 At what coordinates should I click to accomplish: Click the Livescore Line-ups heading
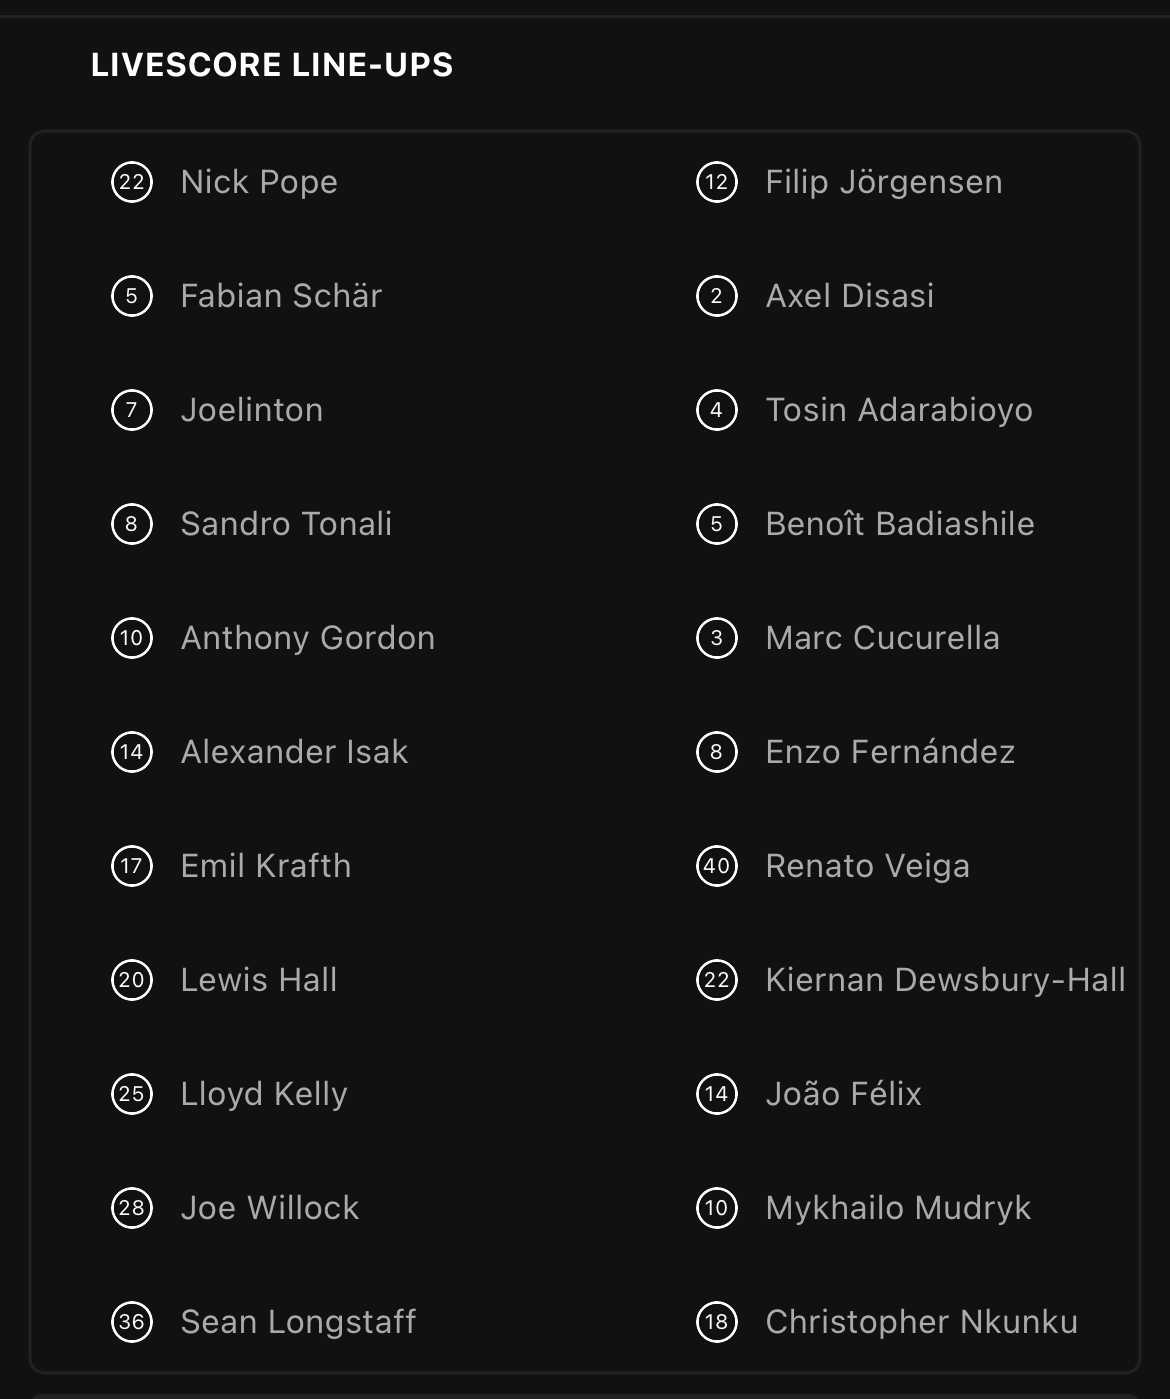[x=272, y=65]
